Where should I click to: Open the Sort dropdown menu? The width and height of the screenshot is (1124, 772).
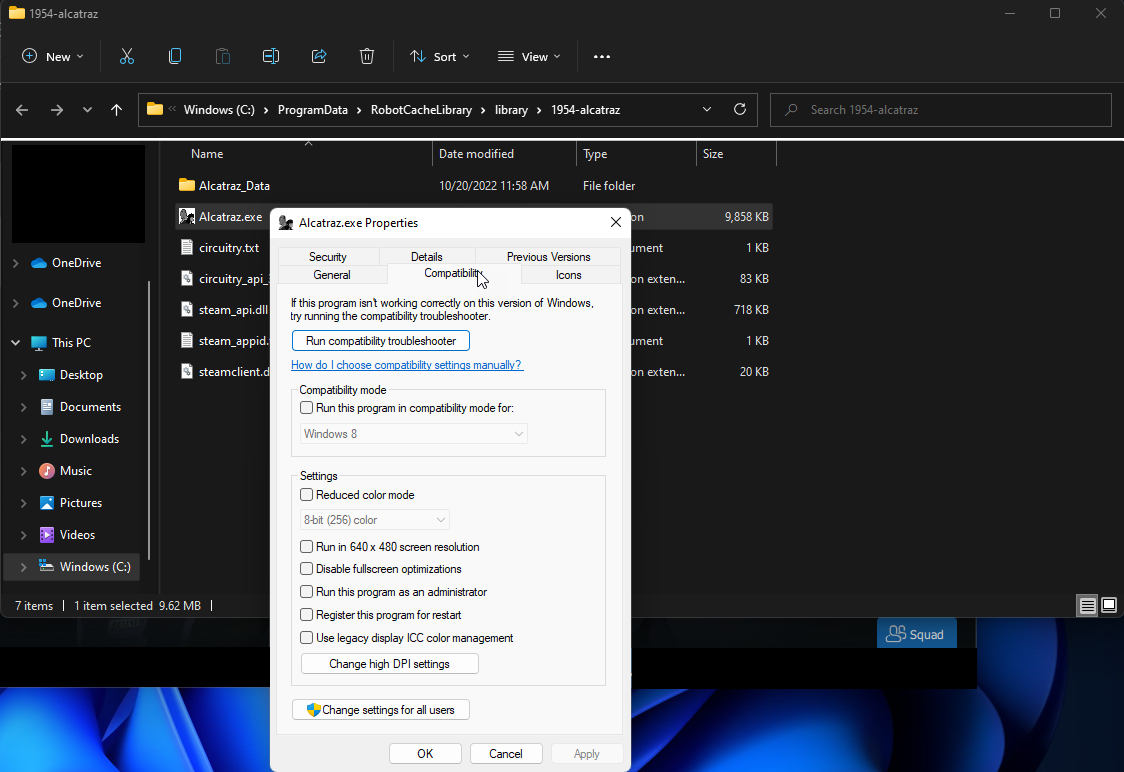[439, 57]
